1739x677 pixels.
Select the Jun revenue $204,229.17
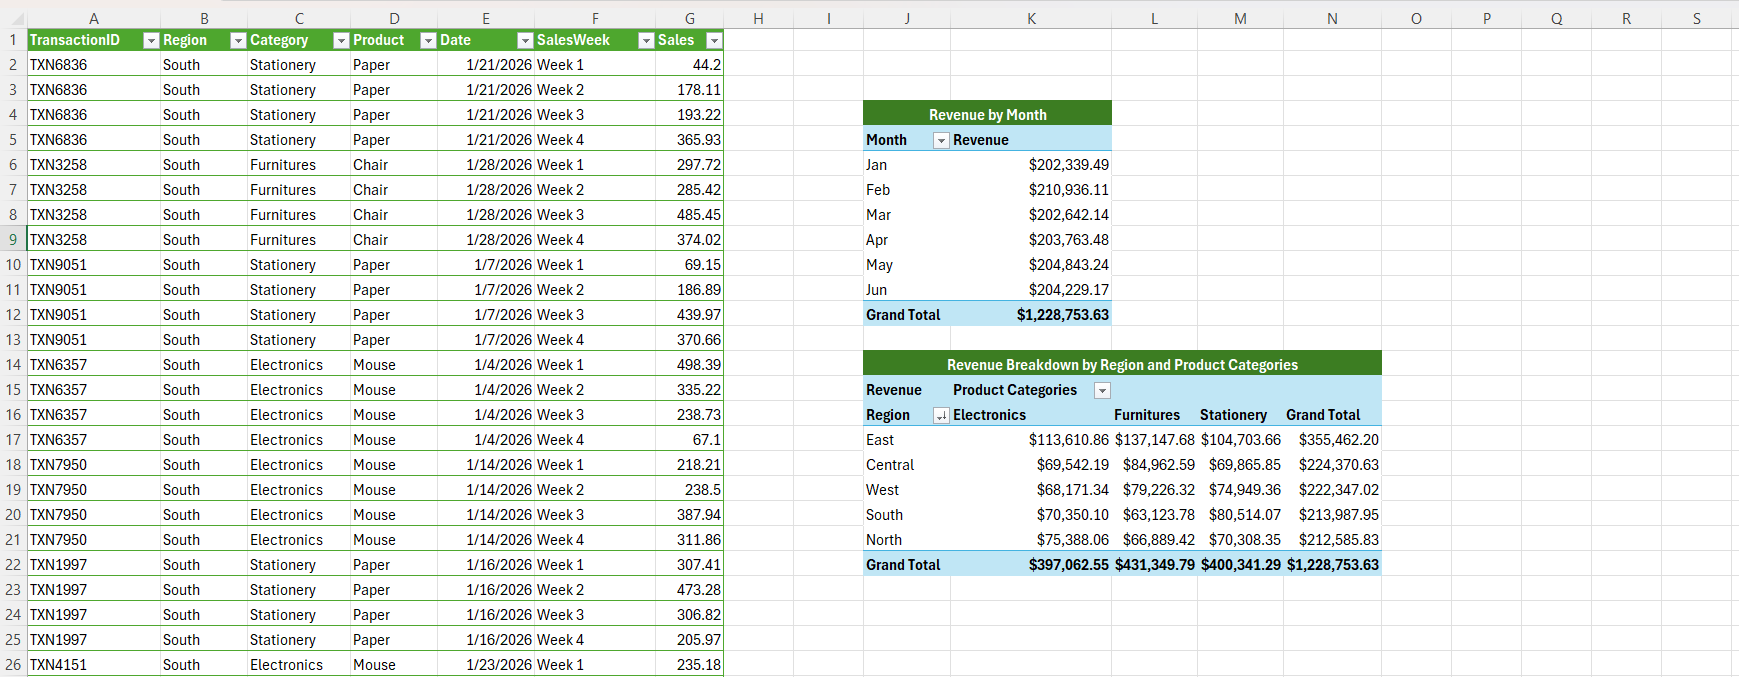tap(1031, 289)
